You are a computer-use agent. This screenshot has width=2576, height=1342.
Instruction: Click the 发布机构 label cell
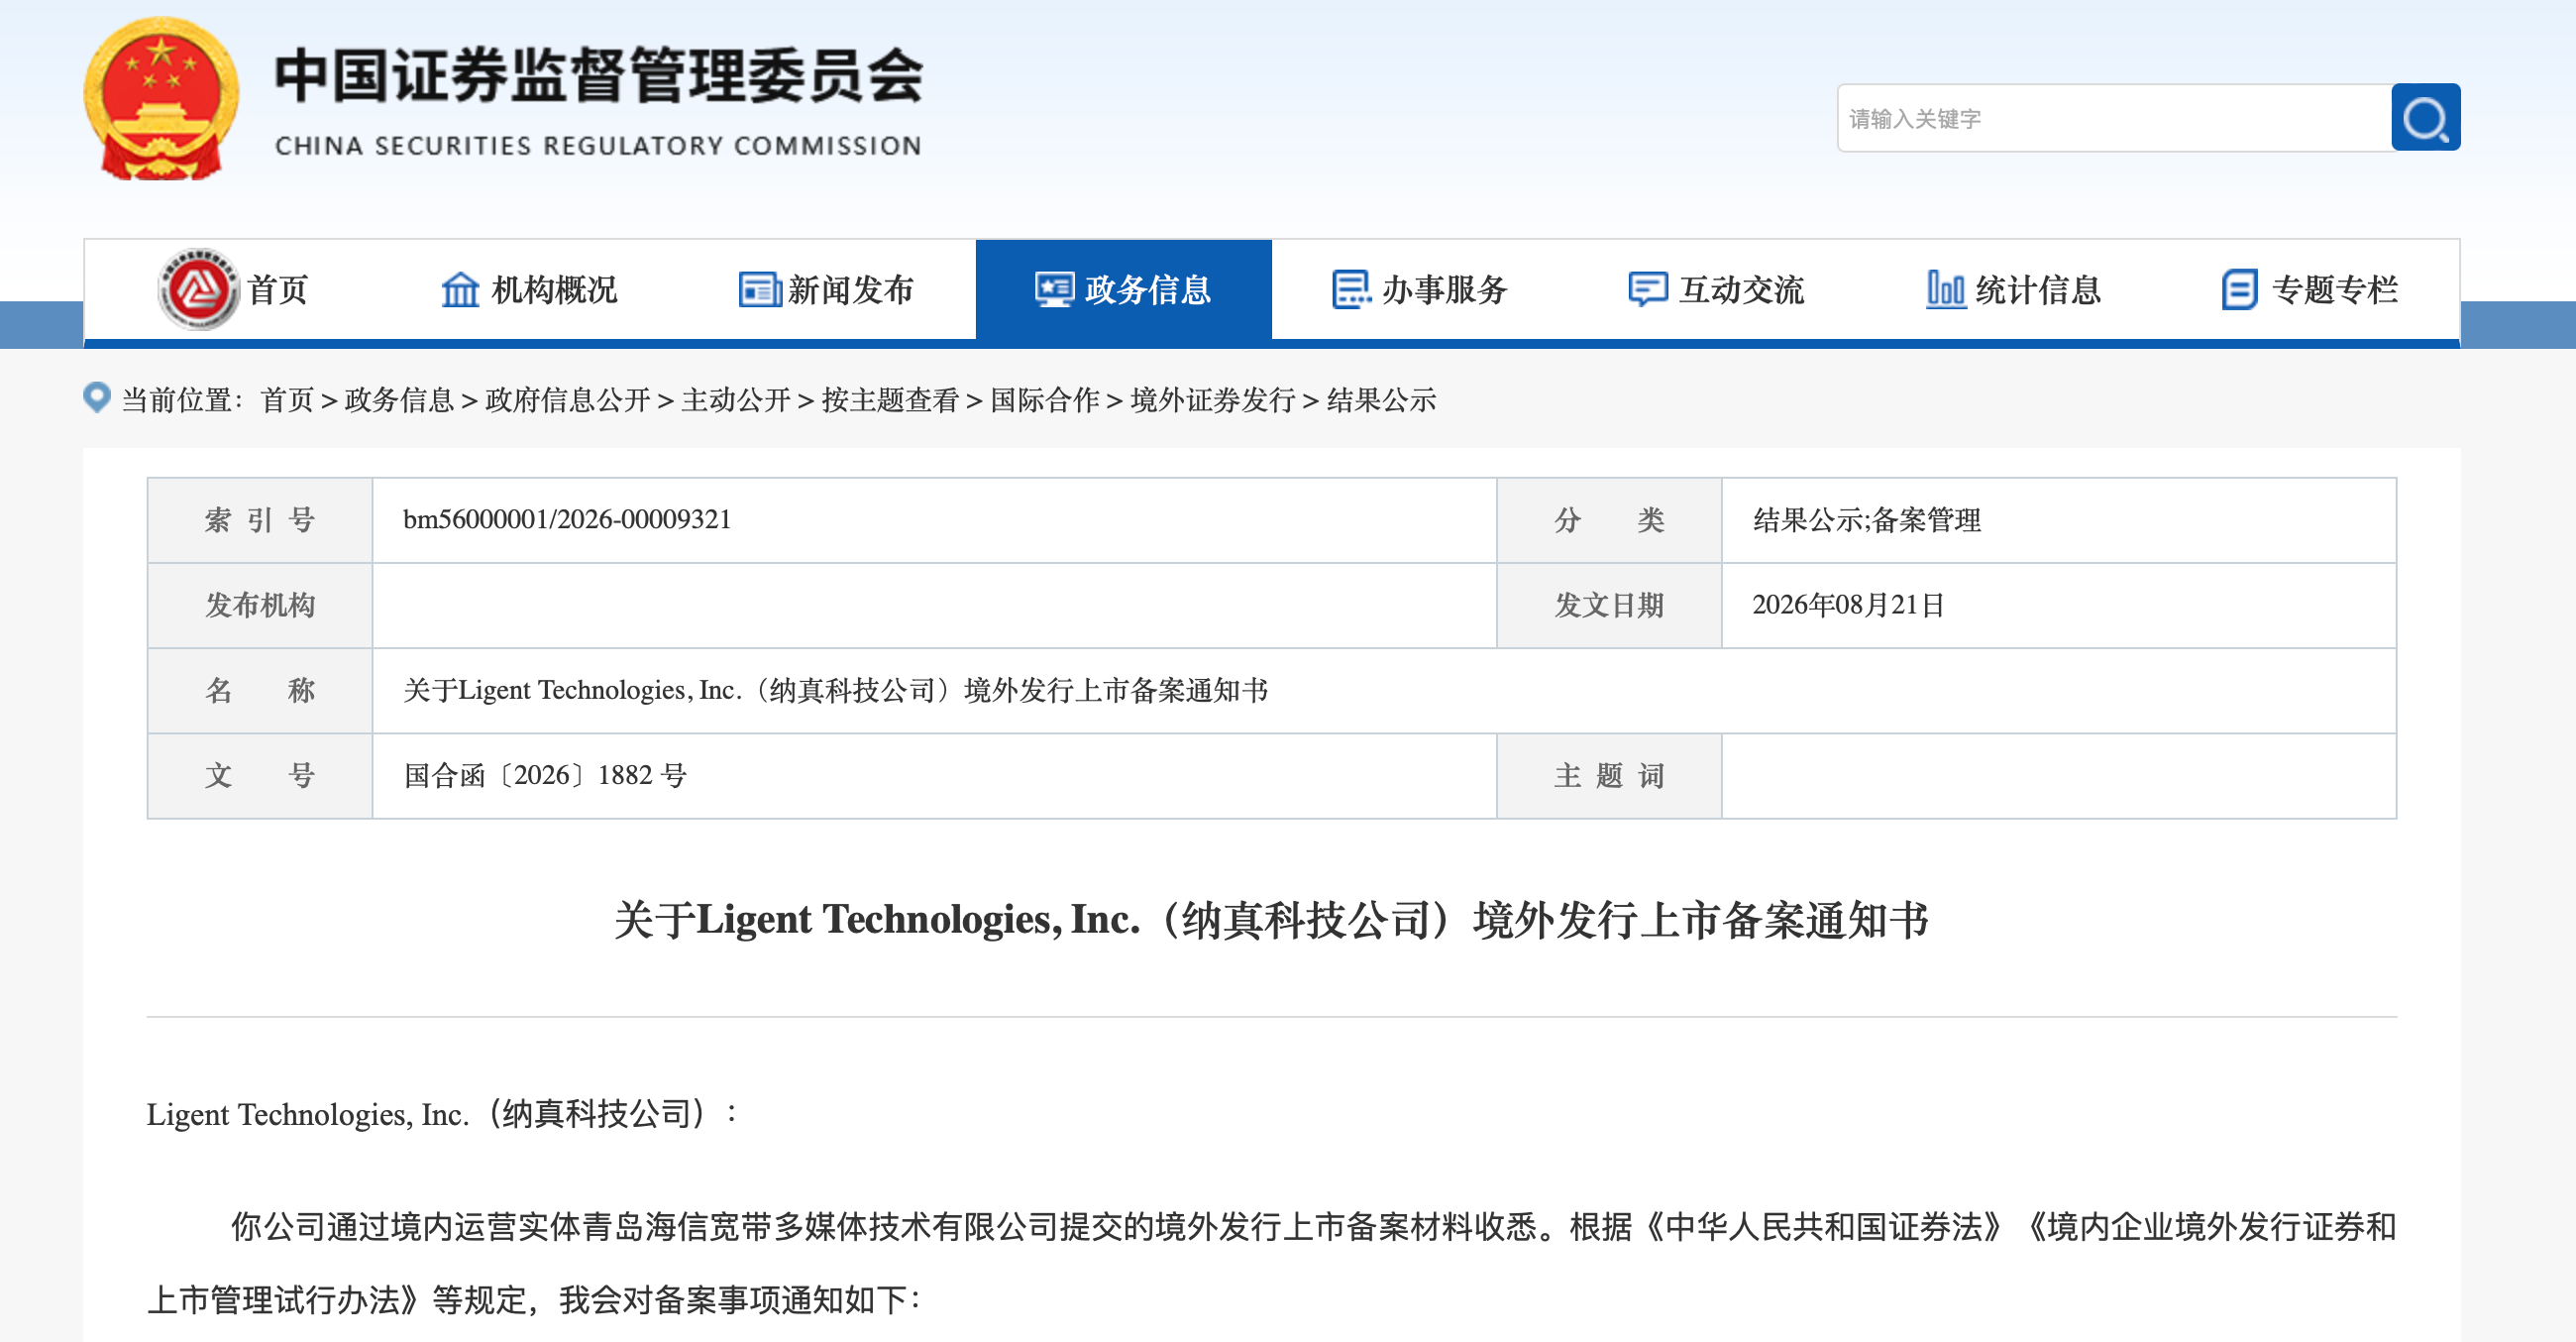click(x=260, y=605)
